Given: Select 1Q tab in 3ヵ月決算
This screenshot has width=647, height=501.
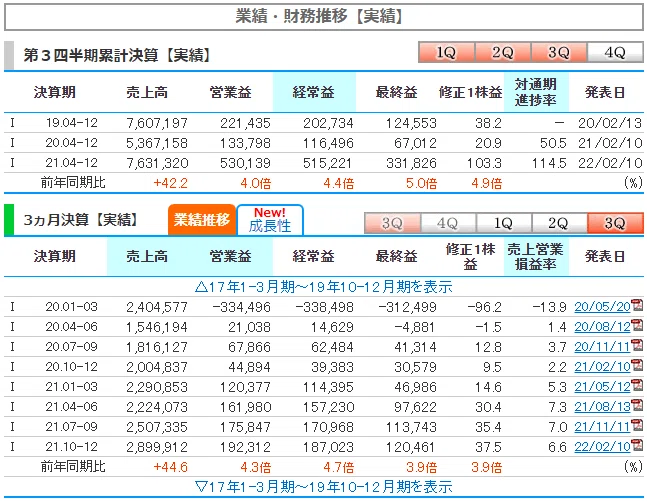Looking at the screenshot, I should pos(503,223).
